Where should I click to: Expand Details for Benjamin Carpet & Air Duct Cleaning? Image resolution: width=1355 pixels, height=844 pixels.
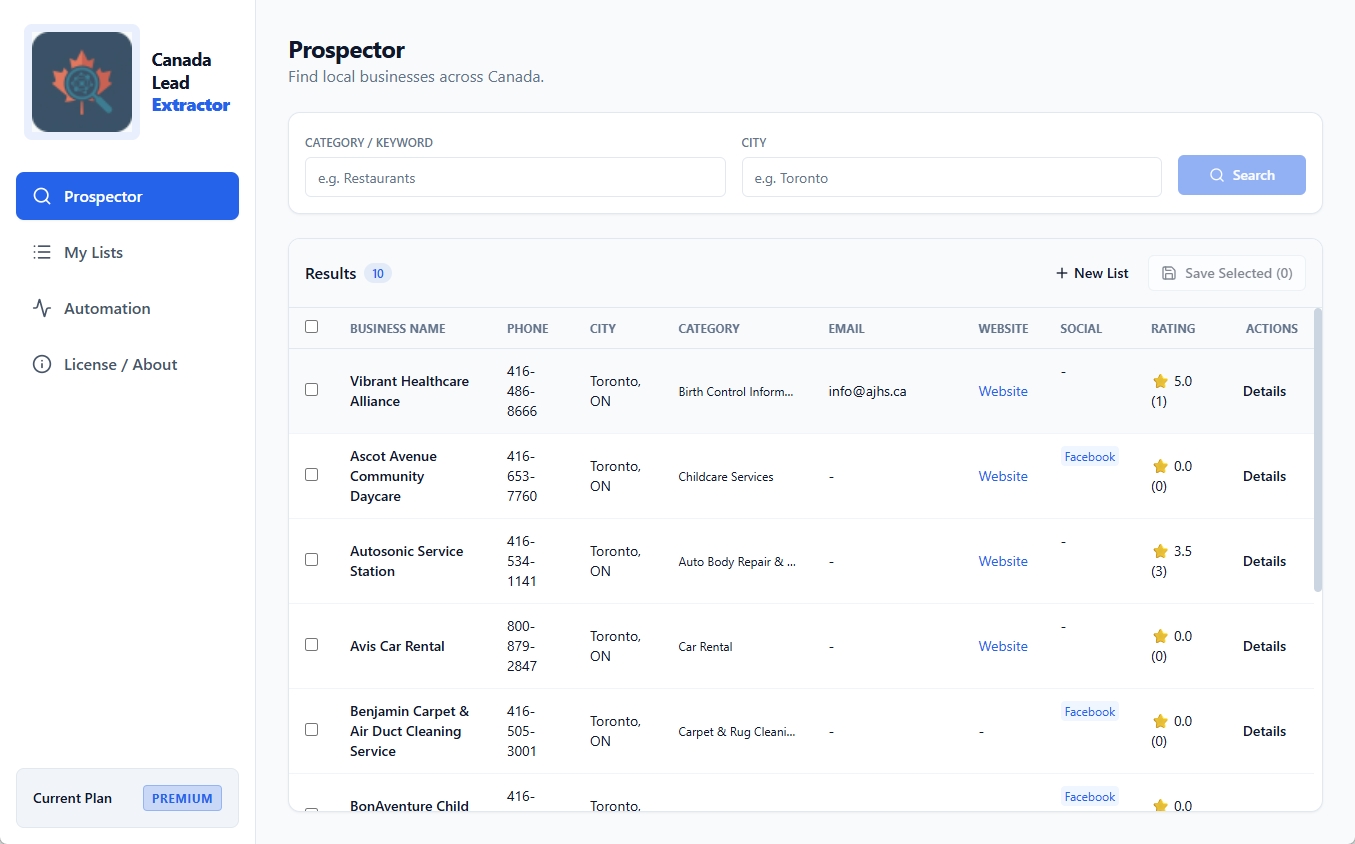click(x=1263, y=730)
